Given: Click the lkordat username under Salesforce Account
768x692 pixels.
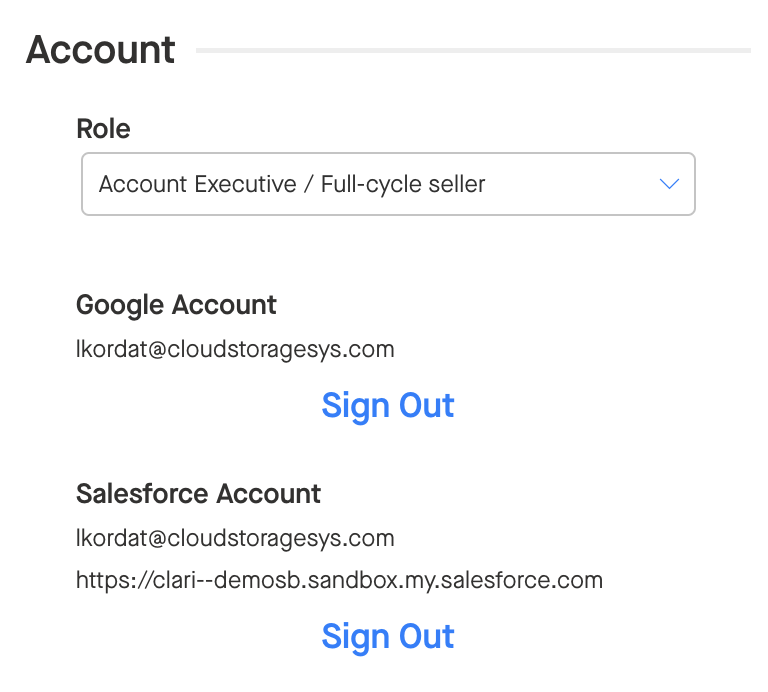Looking at the screenshot, I should point(111,538).
